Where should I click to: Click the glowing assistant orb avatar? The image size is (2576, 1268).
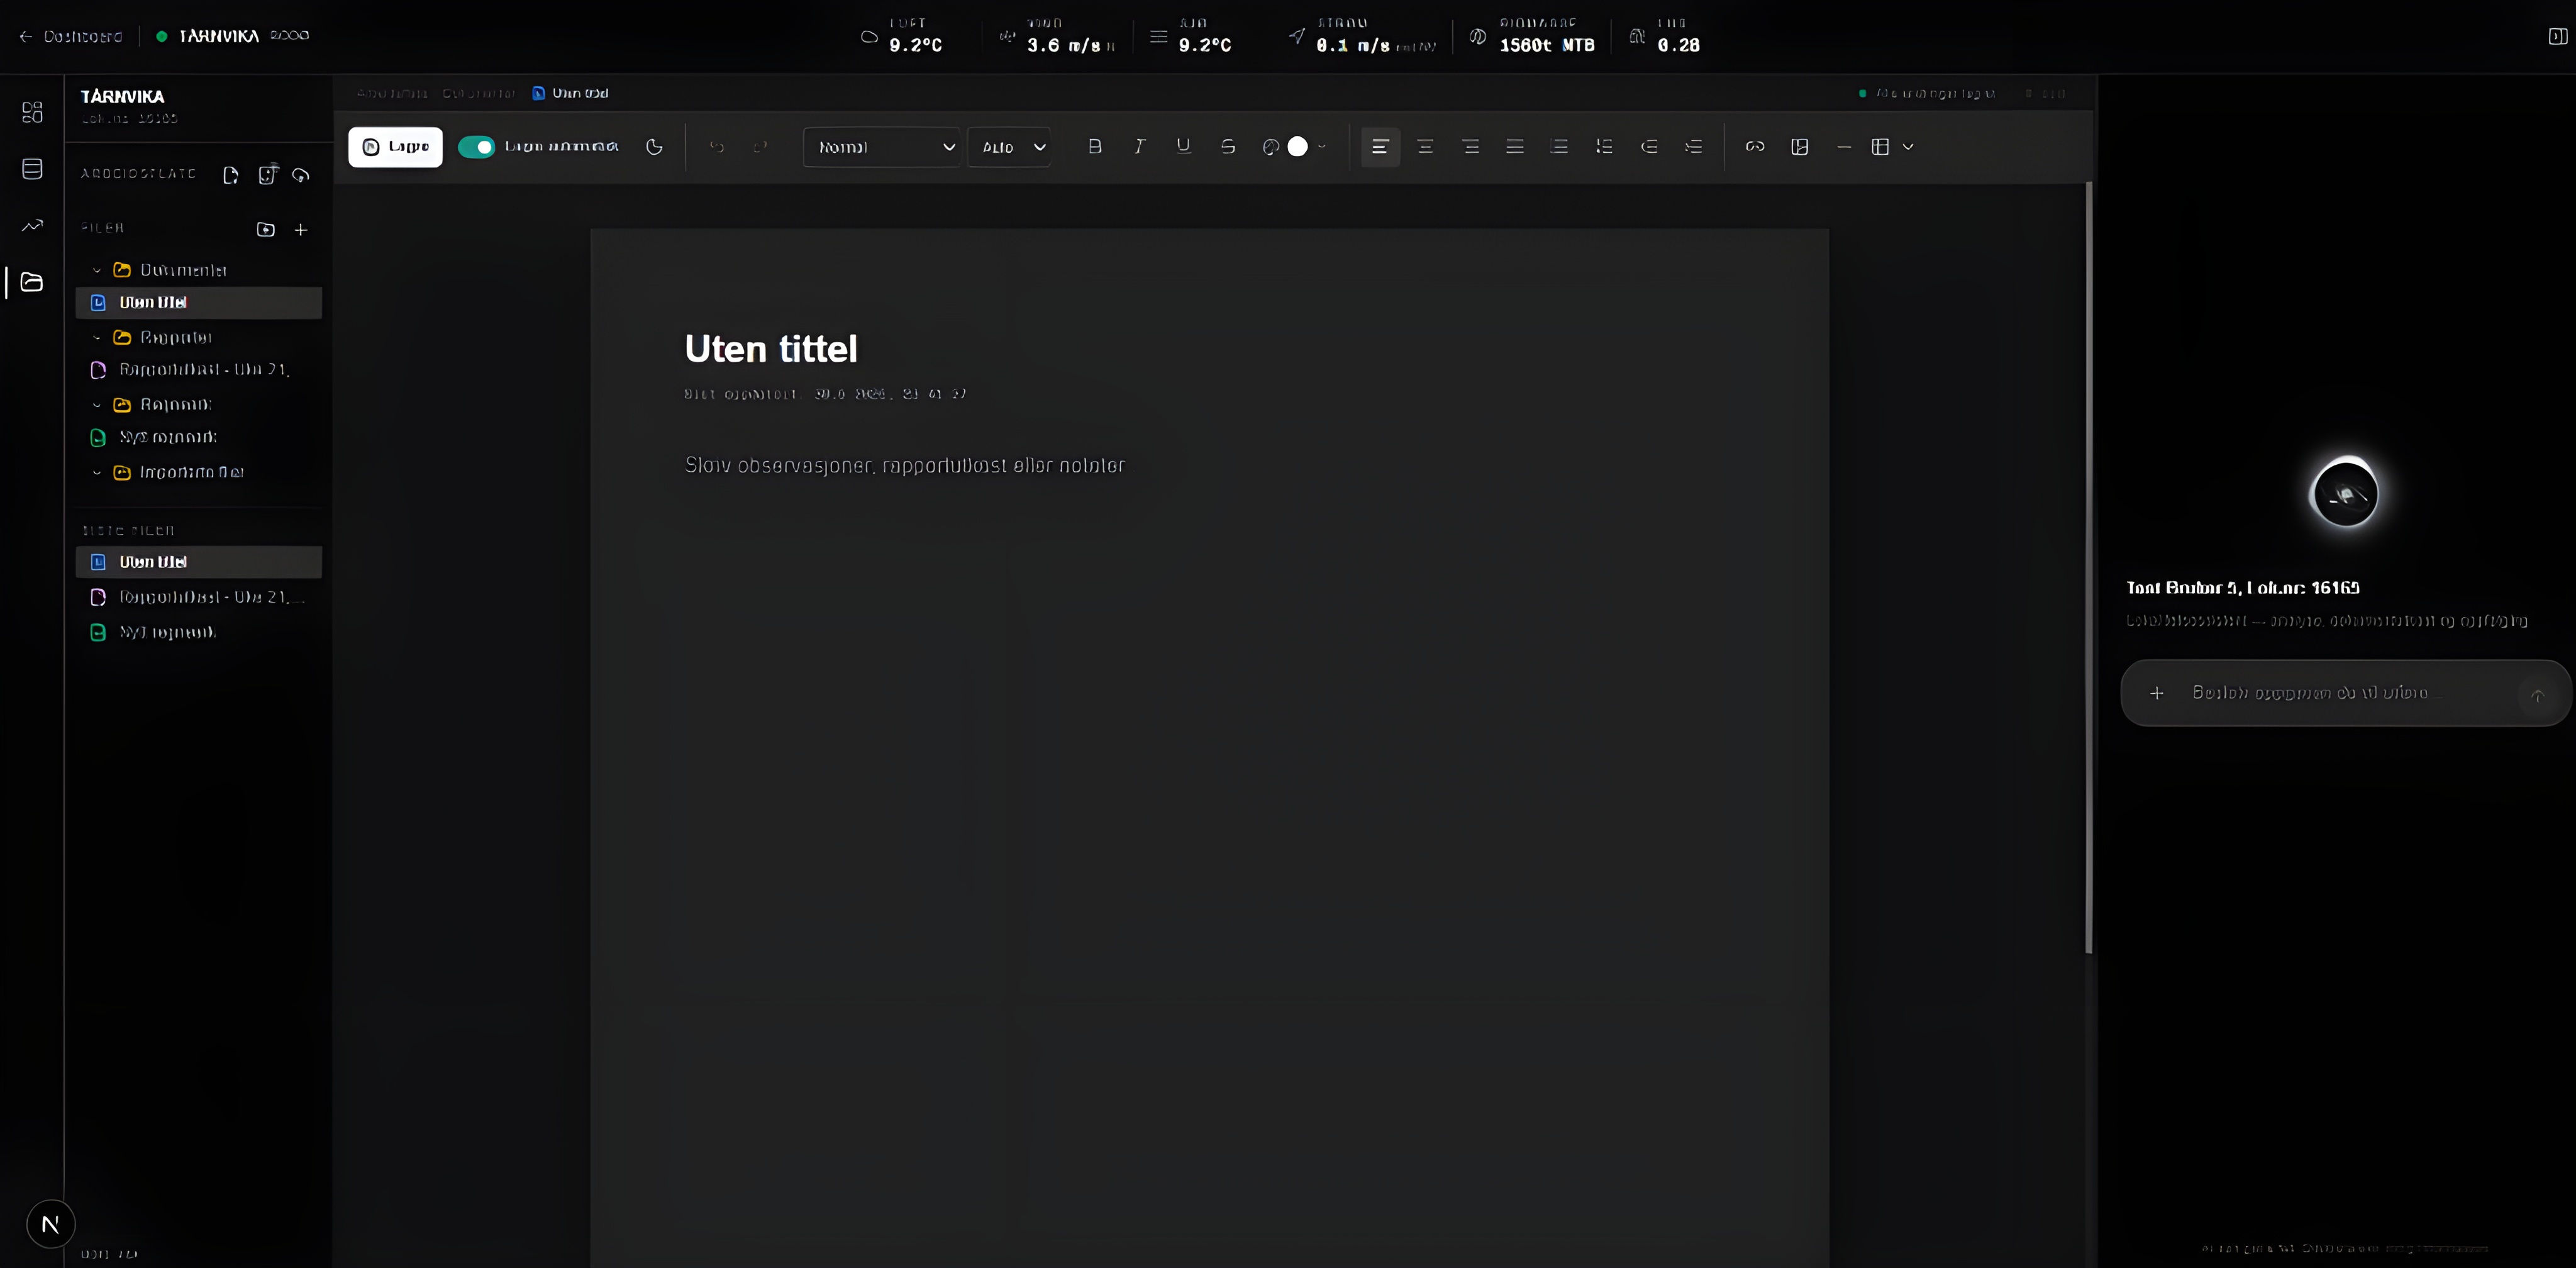[x=2345, y=493]
